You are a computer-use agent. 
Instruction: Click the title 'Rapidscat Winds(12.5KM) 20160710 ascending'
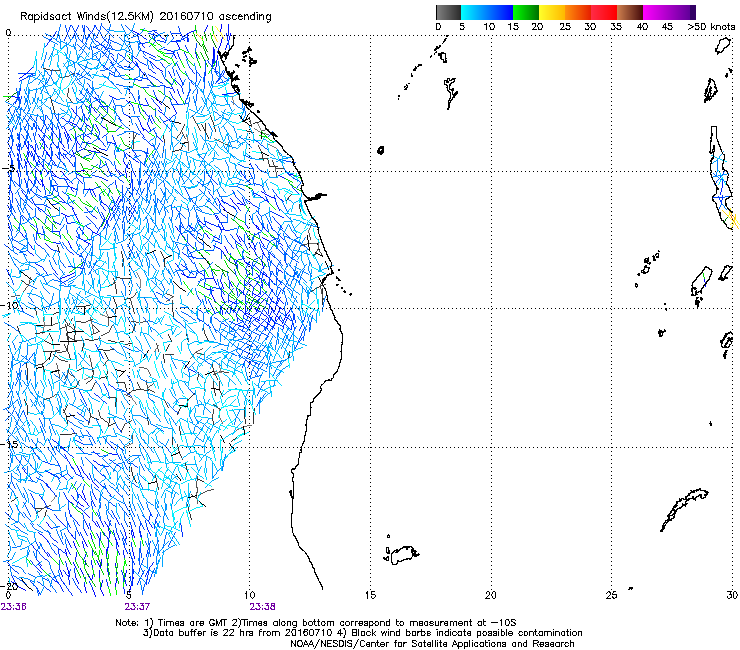click(x=146, y=17)
